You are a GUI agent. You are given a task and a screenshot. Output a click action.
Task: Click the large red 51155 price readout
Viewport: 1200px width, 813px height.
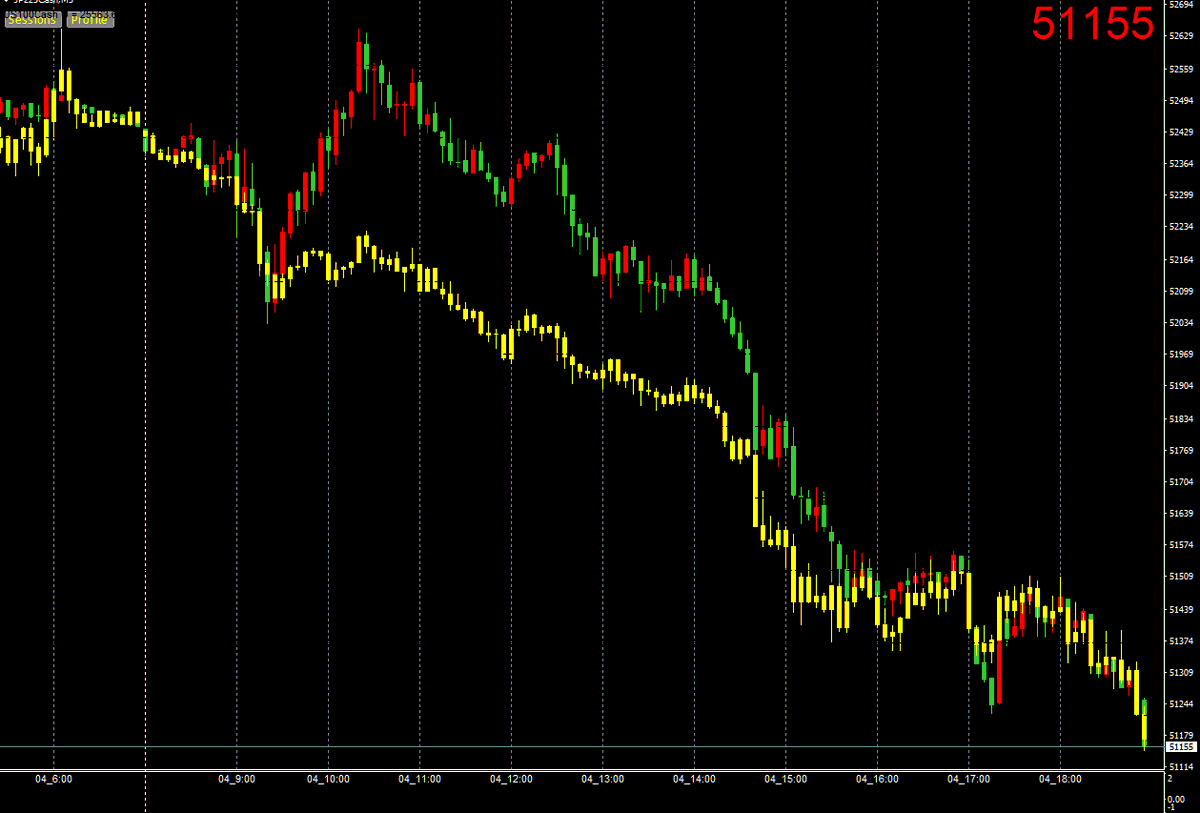pyautogui.click(x=1093, y=24)
